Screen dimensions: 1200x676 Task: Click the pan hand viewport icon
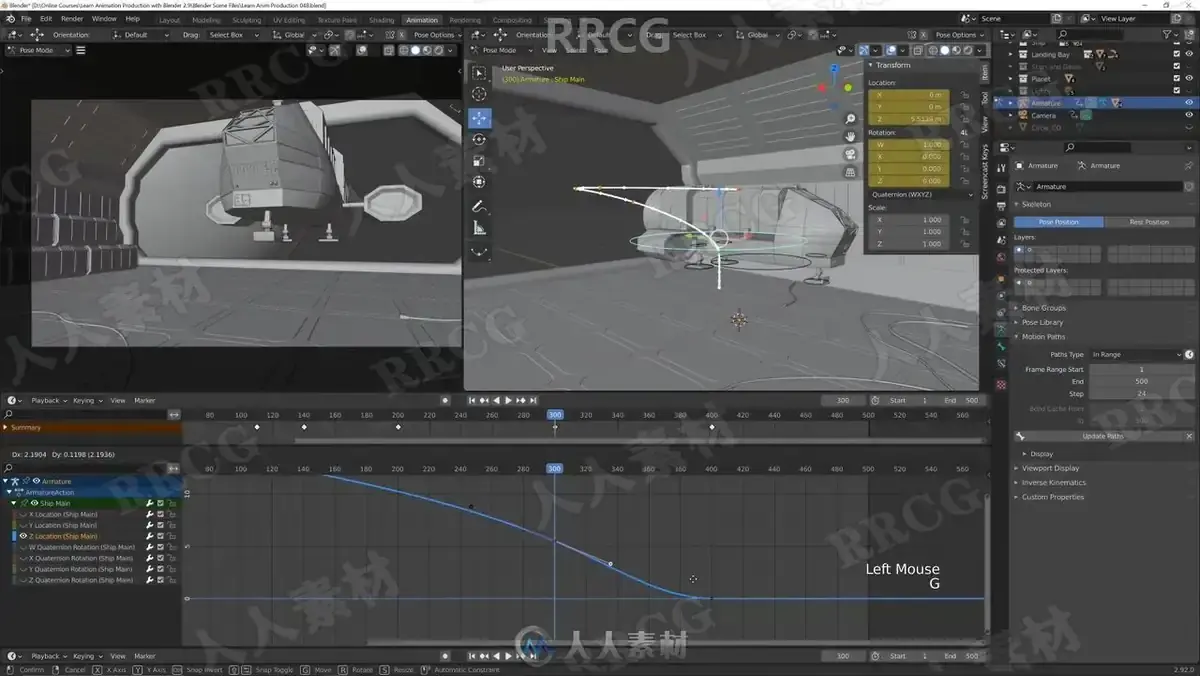tap(850, 136)
